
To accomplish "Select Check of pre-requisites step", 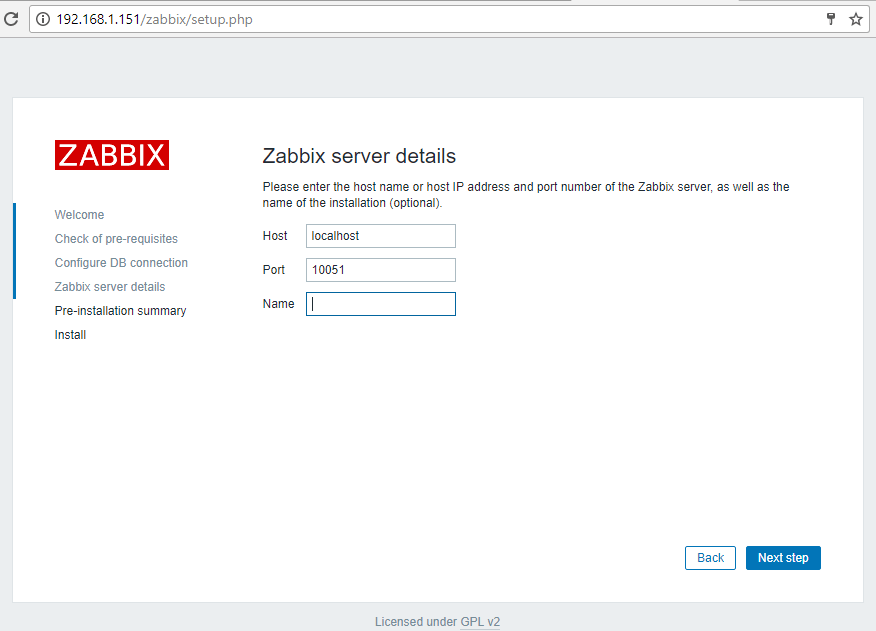I will 116,239.
